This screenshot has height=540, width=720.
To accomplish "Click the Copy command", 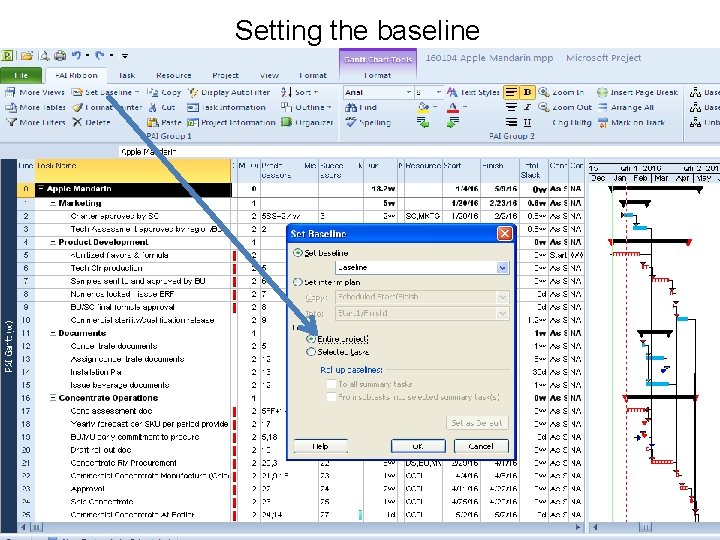I will click(164, 92).
